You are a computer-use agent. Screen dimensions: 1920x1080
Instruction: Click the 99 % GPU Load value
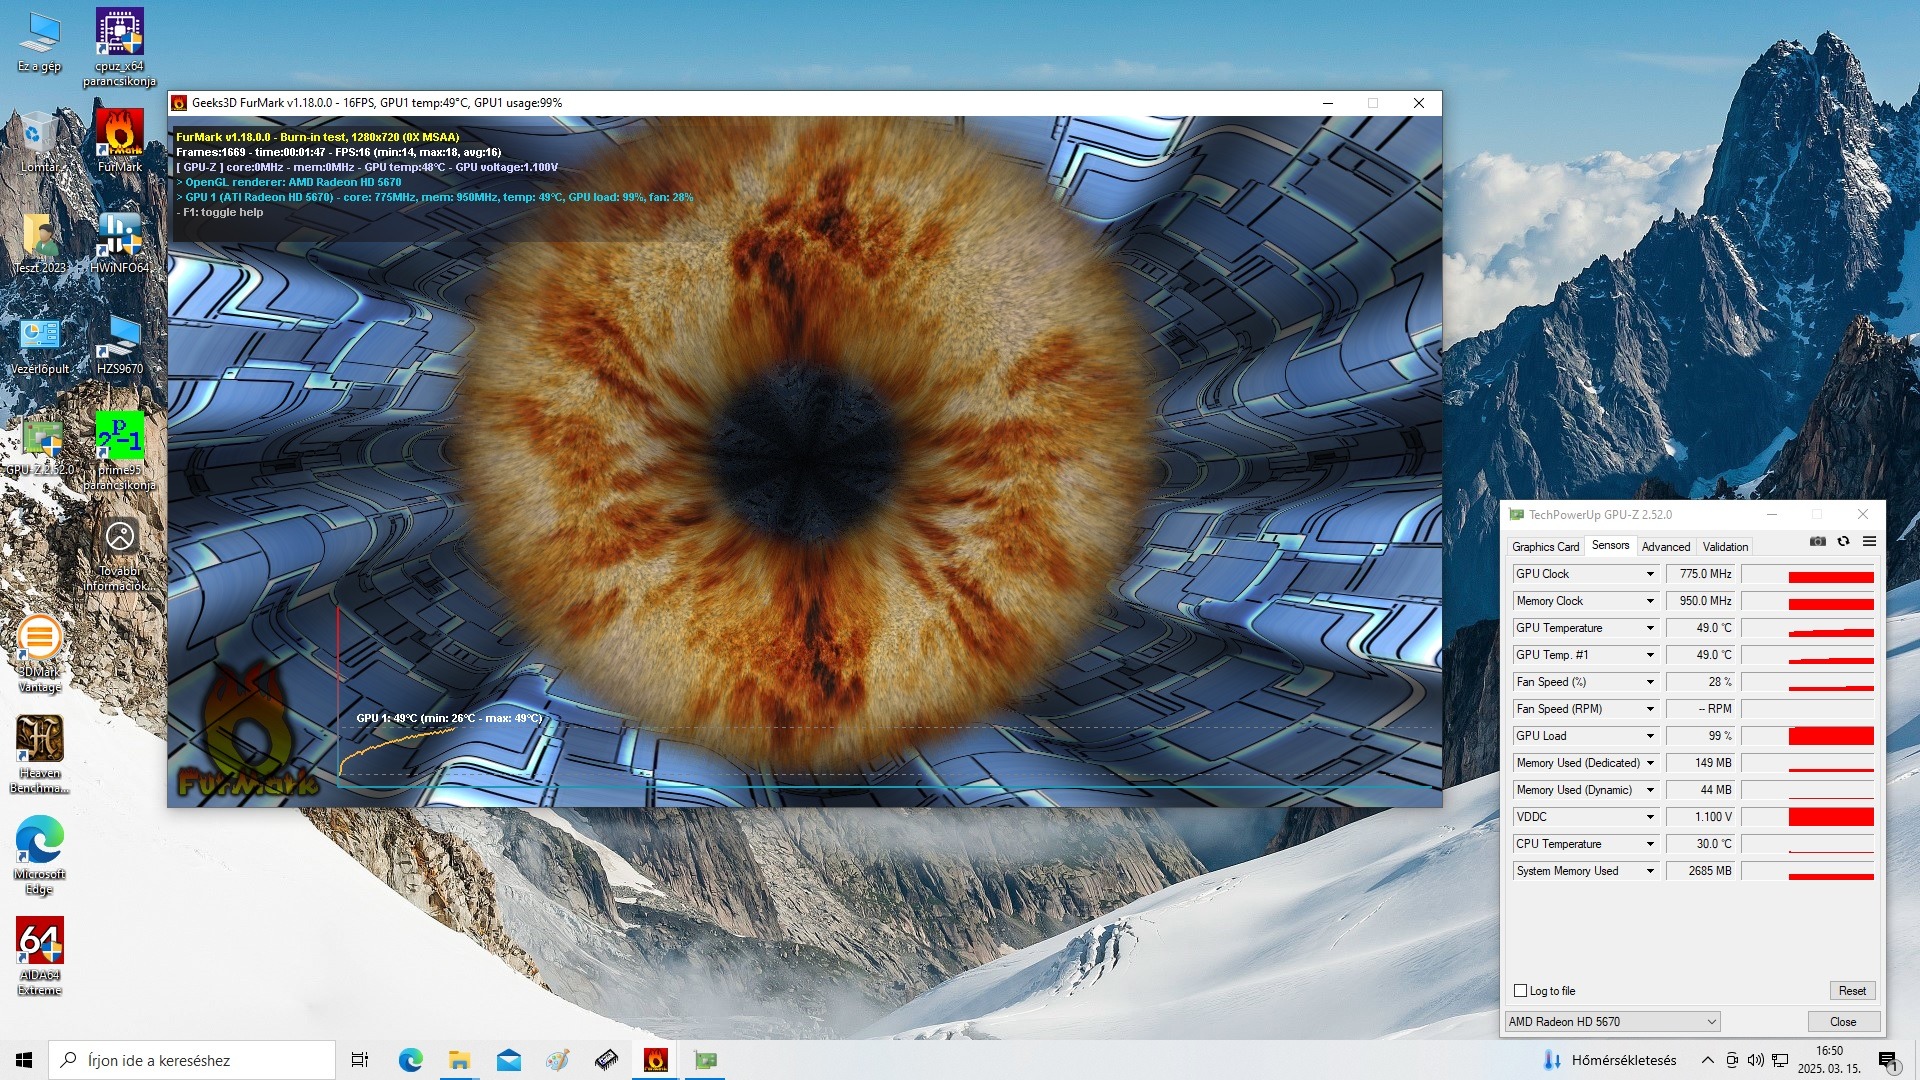[x=1702, y=736]
